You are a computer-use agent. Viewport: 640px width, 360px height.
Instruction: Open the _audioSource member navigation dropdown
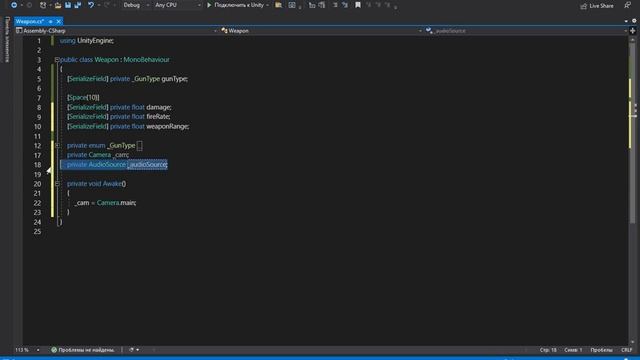click(x=526, y=31)
